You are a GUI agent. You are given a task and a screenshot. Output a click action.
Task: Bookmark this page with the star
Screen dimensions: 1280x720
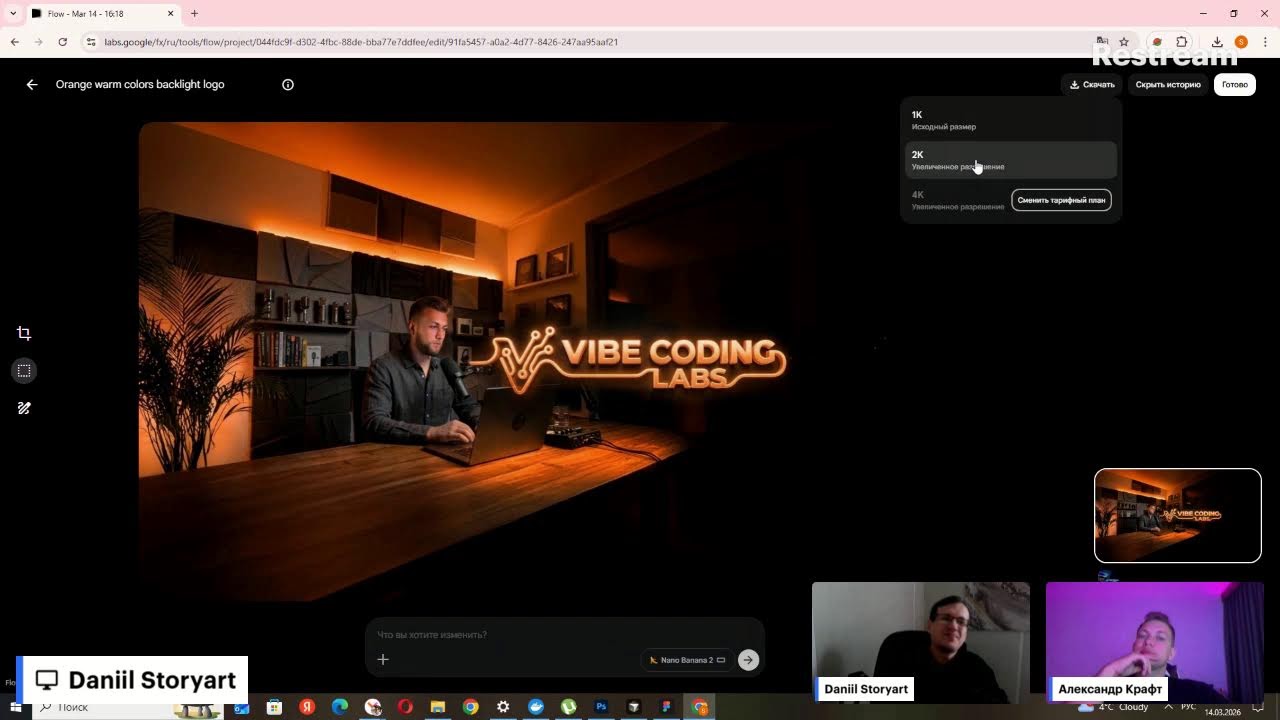click(1124, 42)
